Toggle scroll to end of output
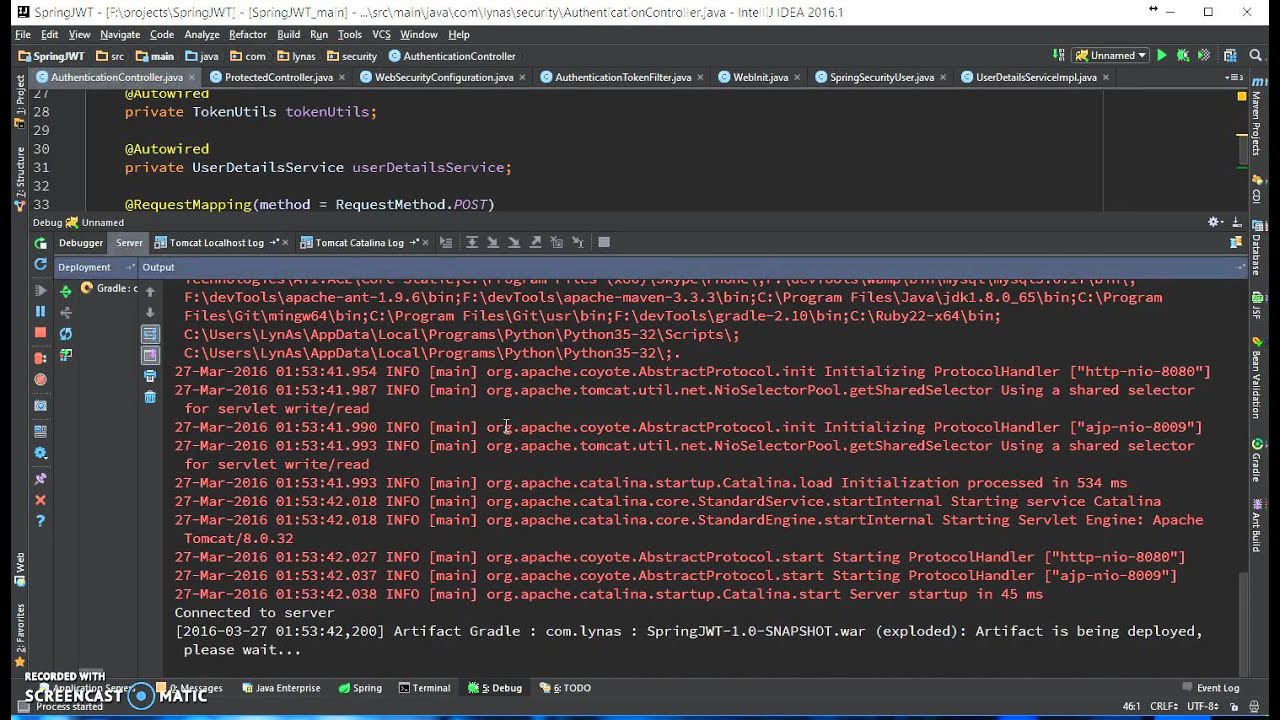The image size is (1280, 720). 150,355
